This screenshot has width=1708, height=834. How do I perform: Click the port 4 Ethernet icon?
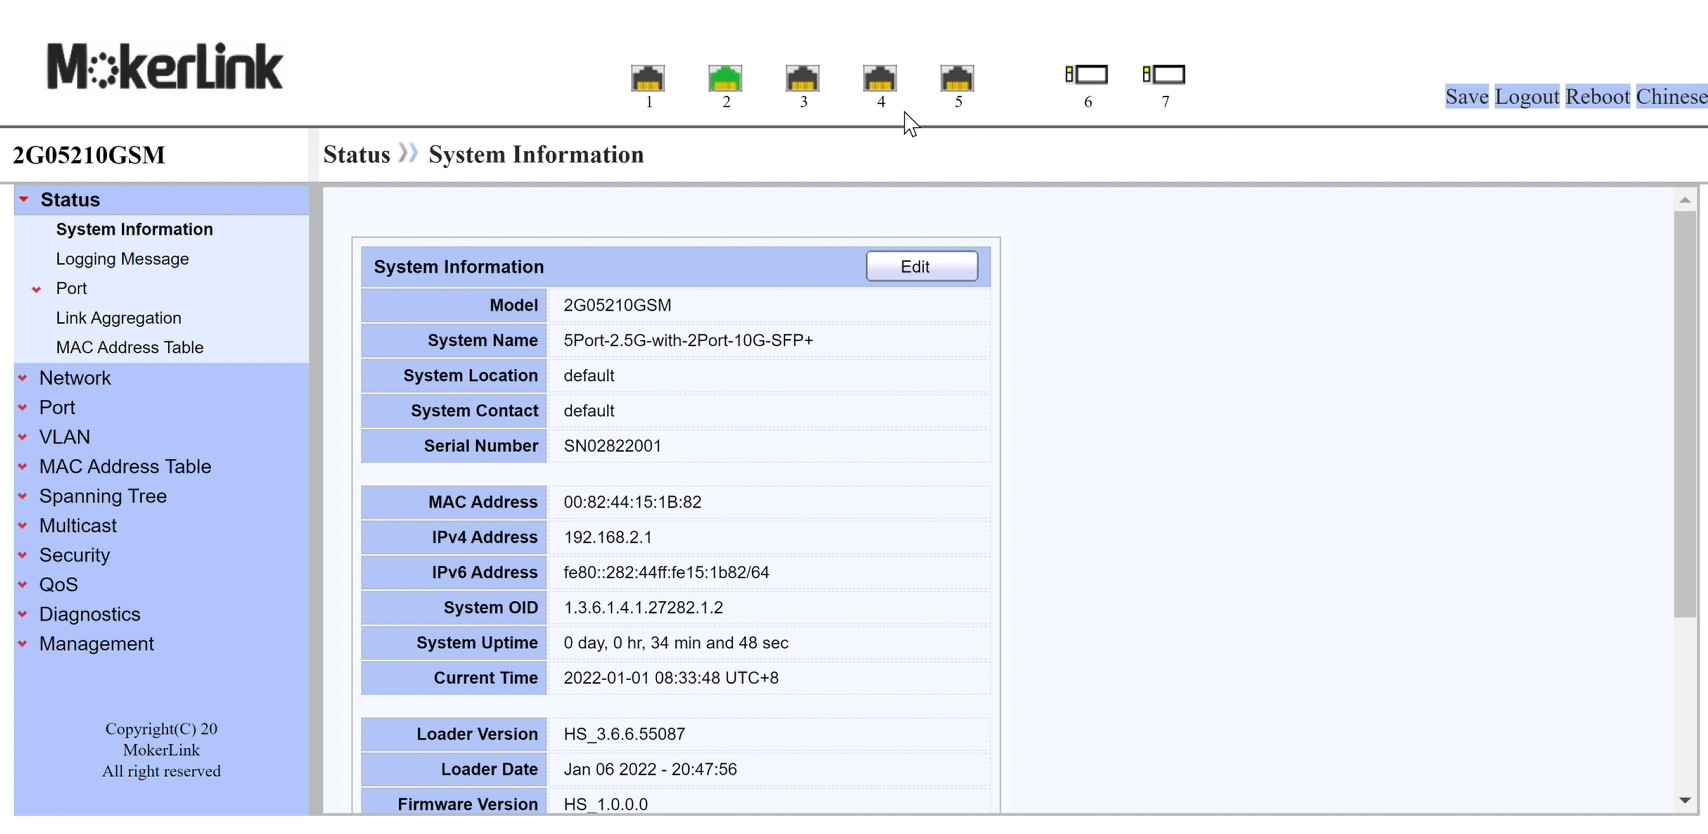880,78
